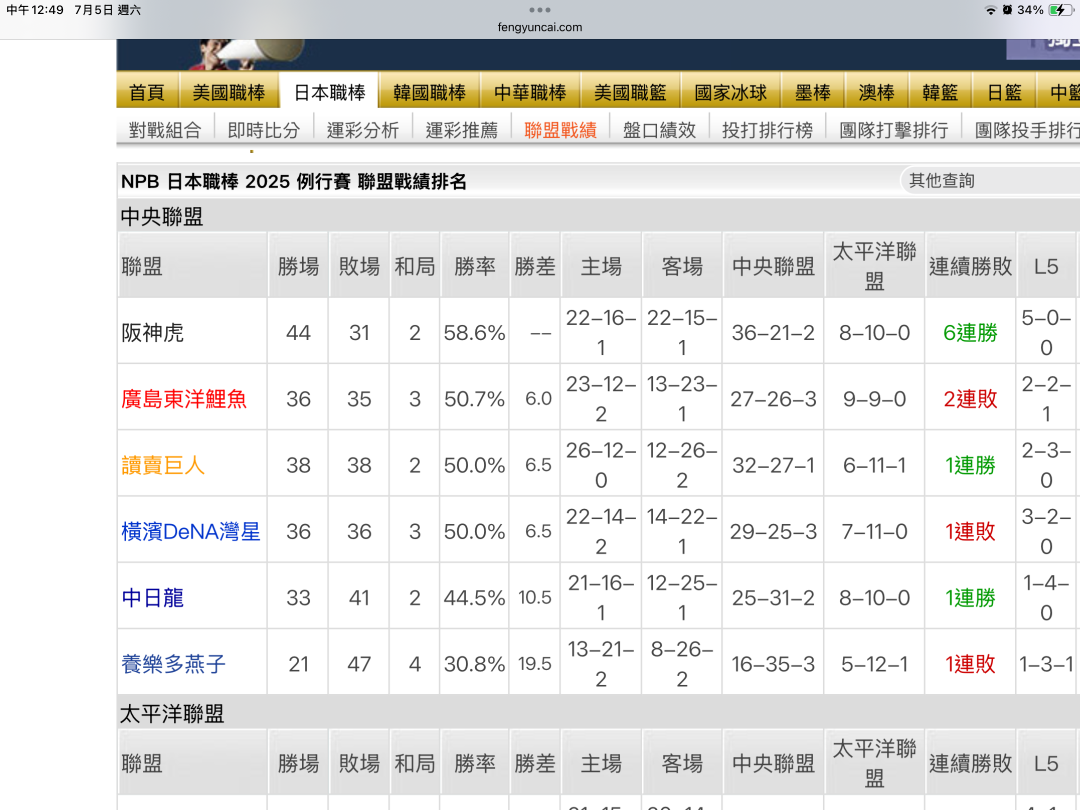Open the 中日龍 team link

[x=152, y=598]
